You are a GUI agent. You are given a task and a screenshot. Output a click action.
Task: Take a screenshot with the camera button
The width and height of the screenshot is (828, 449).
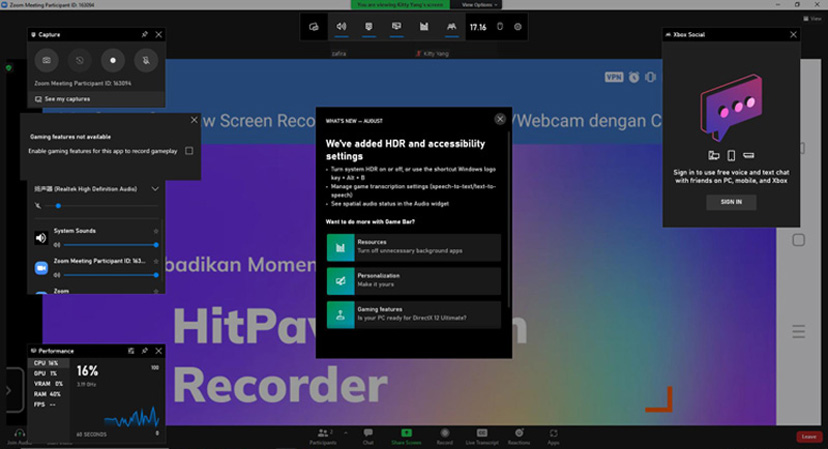pos(46,60)
